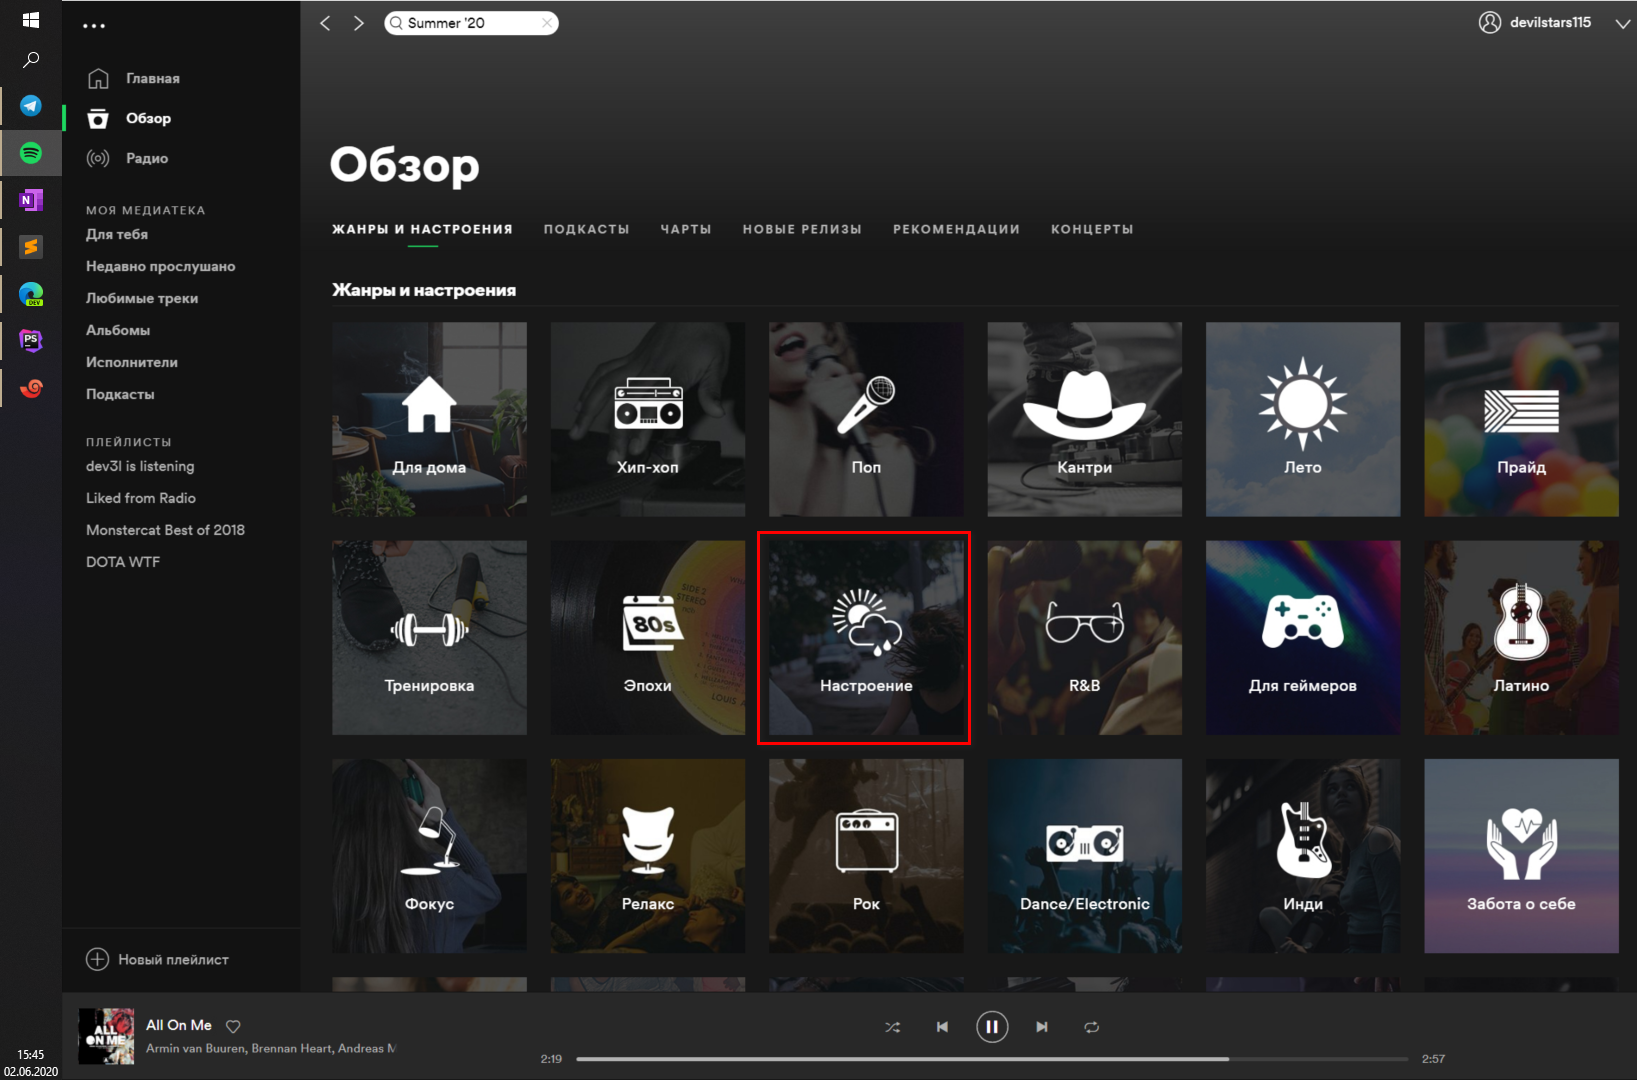Open Подкасты in the sidebar library
Screen dimensions: 1637x1080
120,394
